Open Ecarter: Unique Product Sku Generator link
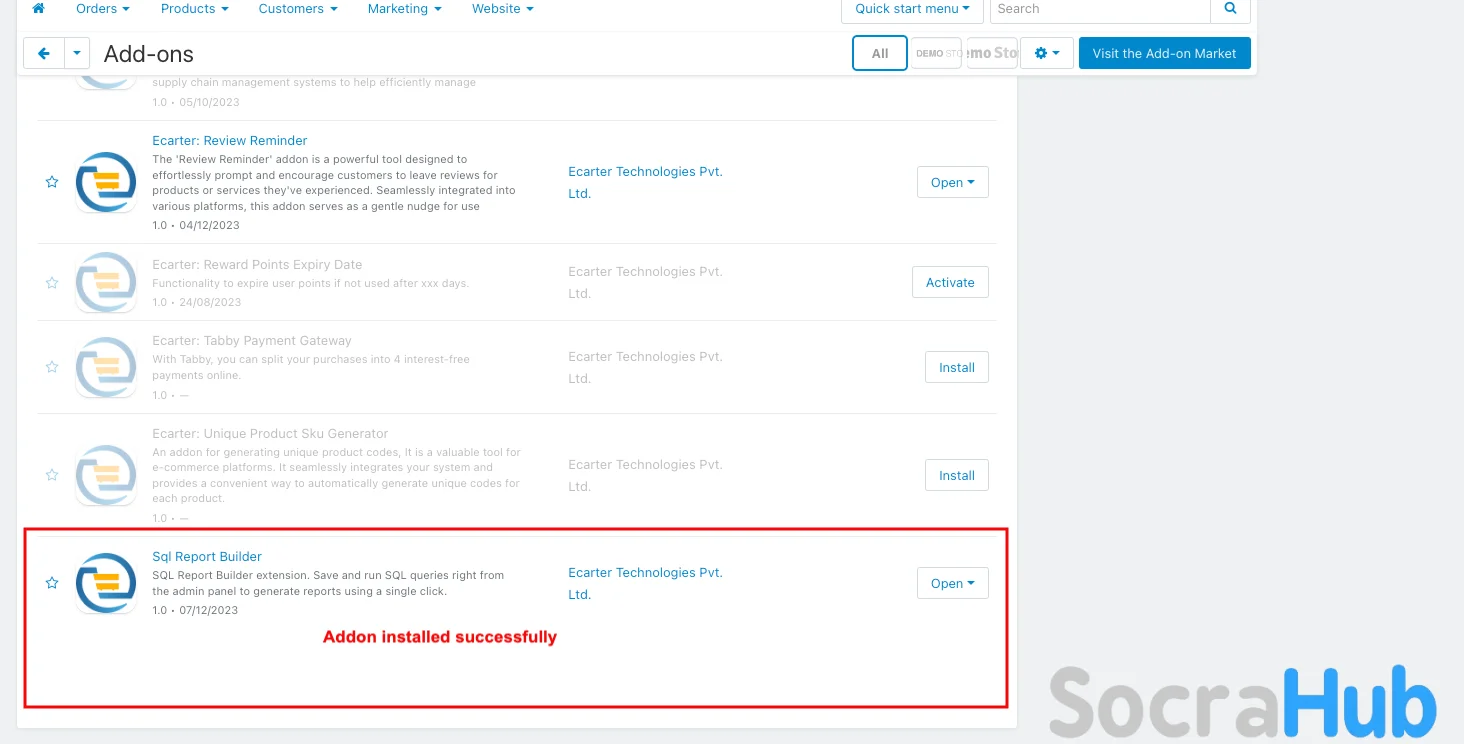This screenshot has height=744, width=1464. [x=270, y=434]
